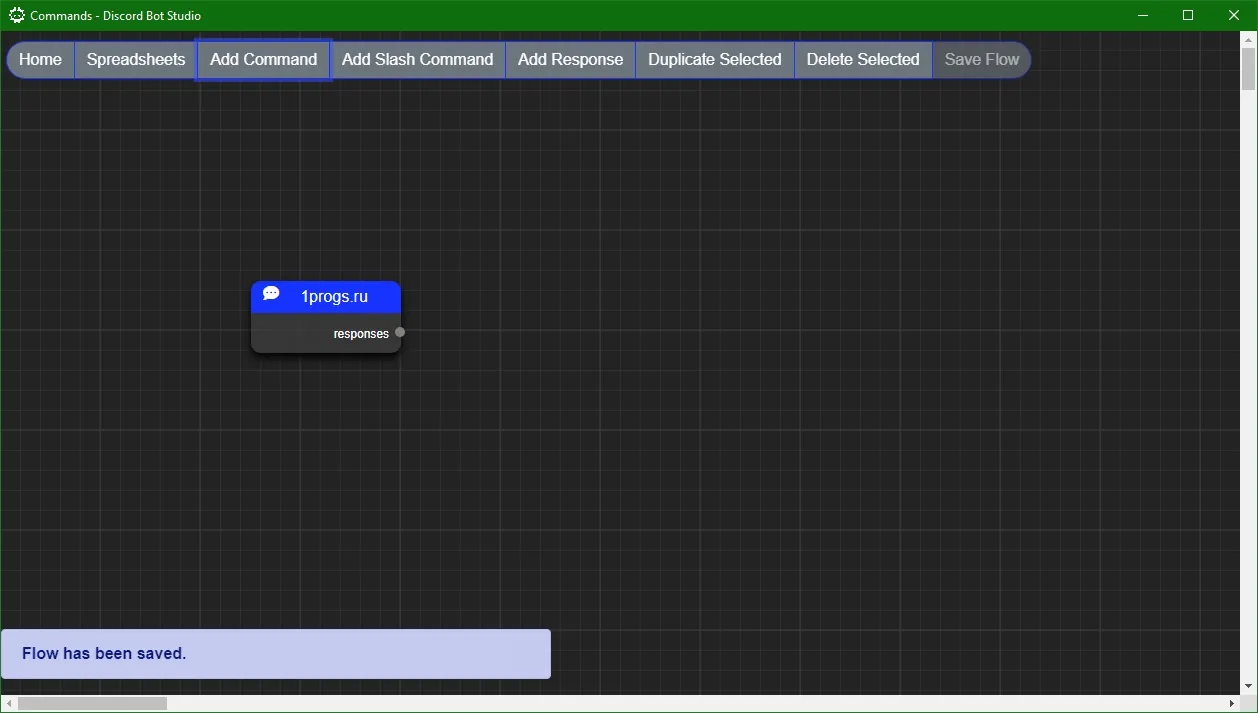This screenshot has height=713, width=1258.
Task: Click Add Slash Command
Action: (417, 59)
